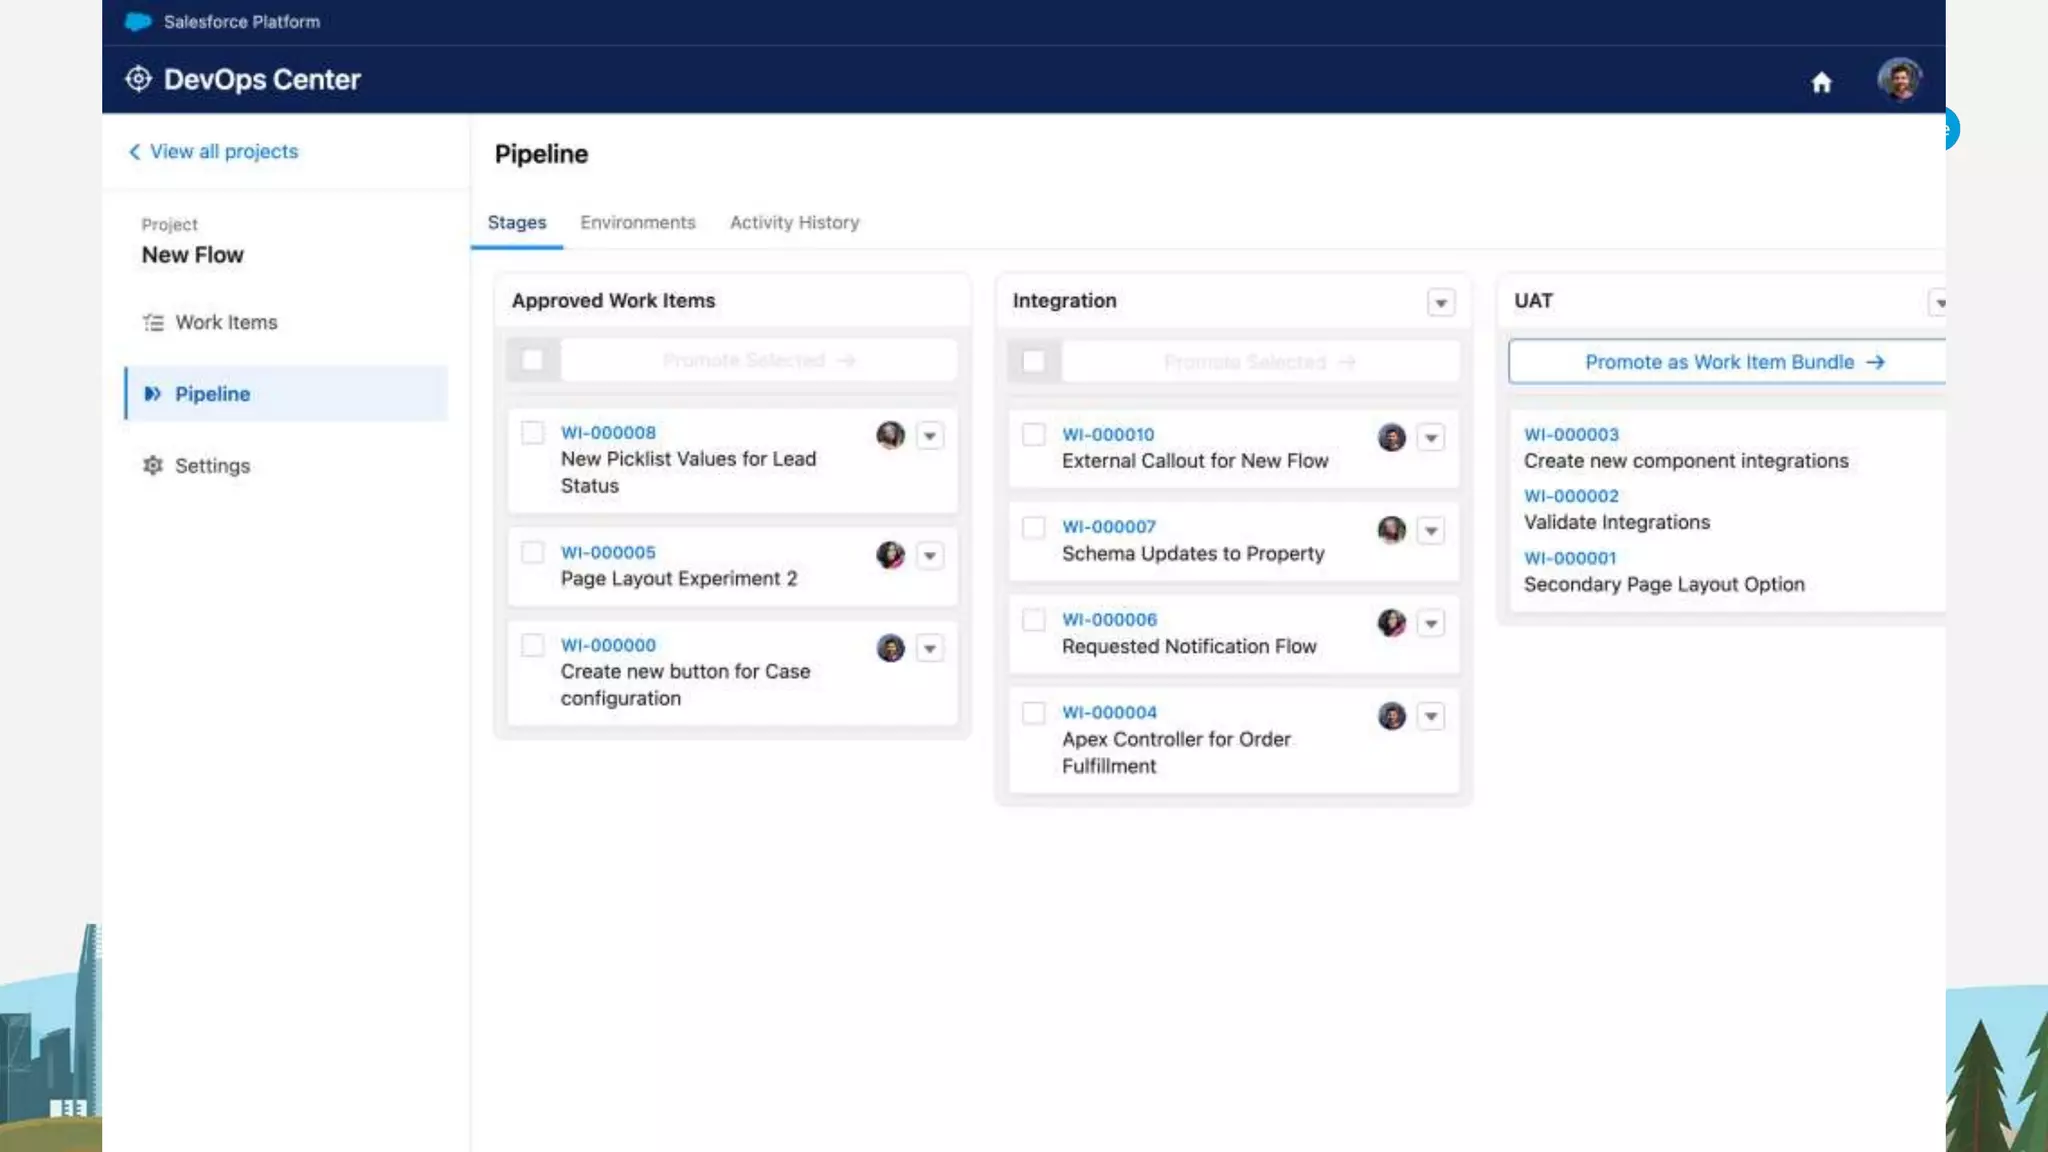Screen dimensions: 2048x1152
Task: Open the Integration stage dropdown menu
Action: tap(1440, 302)
